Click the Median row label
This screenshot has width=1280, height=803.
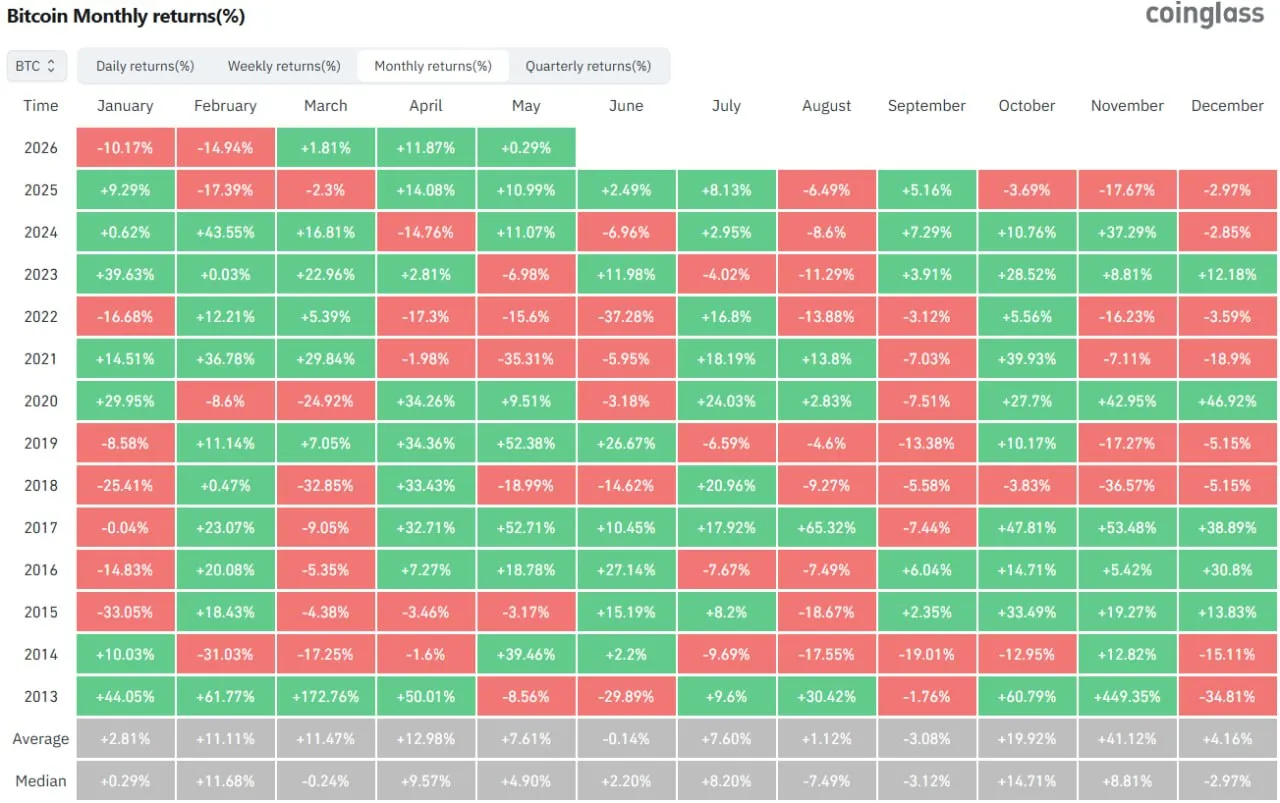coord(41,781)
